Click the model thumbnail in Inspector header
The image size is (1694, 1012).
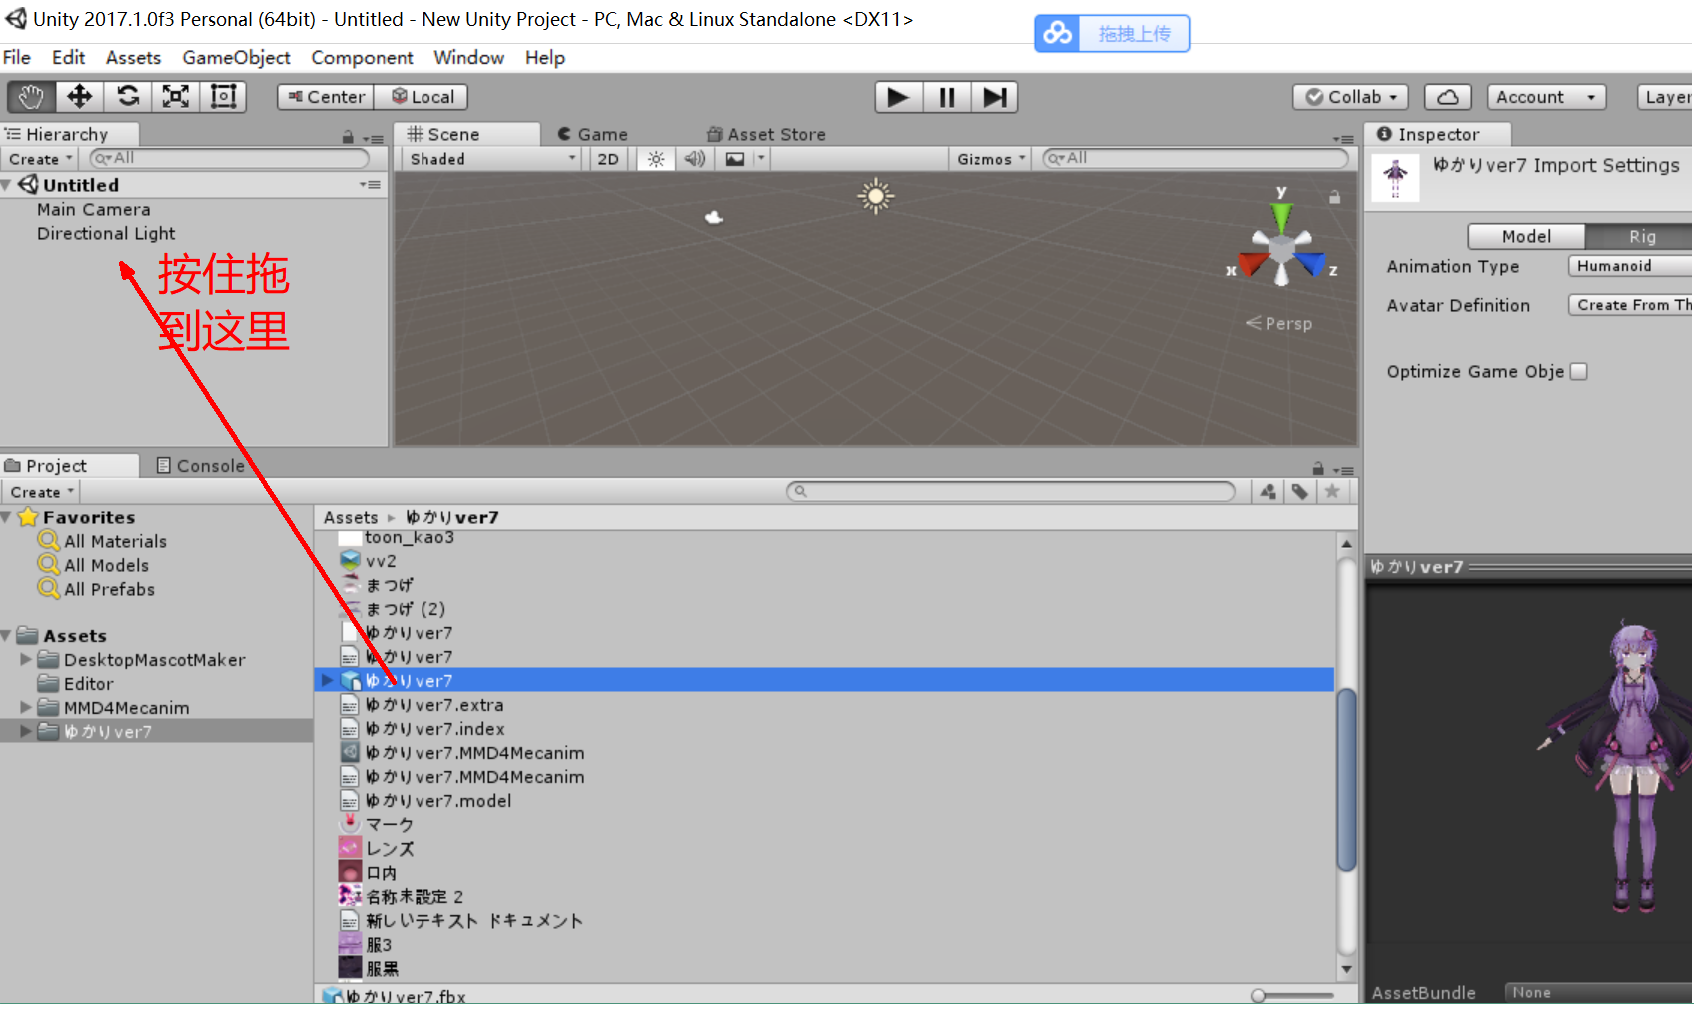(1395, 178)
